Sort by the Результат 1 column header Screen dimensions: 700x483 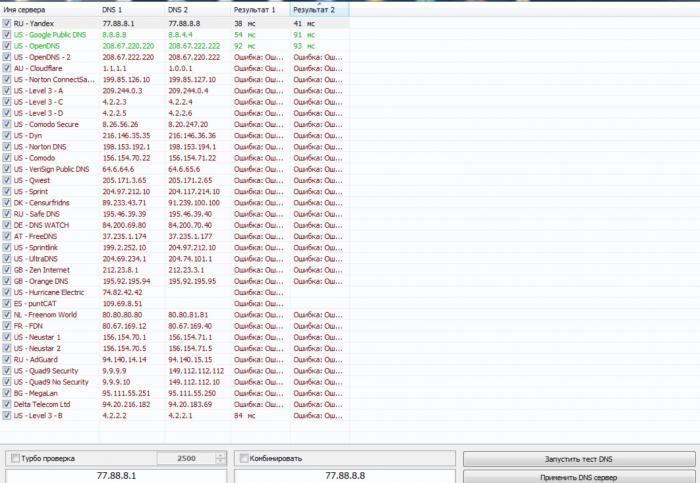tap(261, 9)
